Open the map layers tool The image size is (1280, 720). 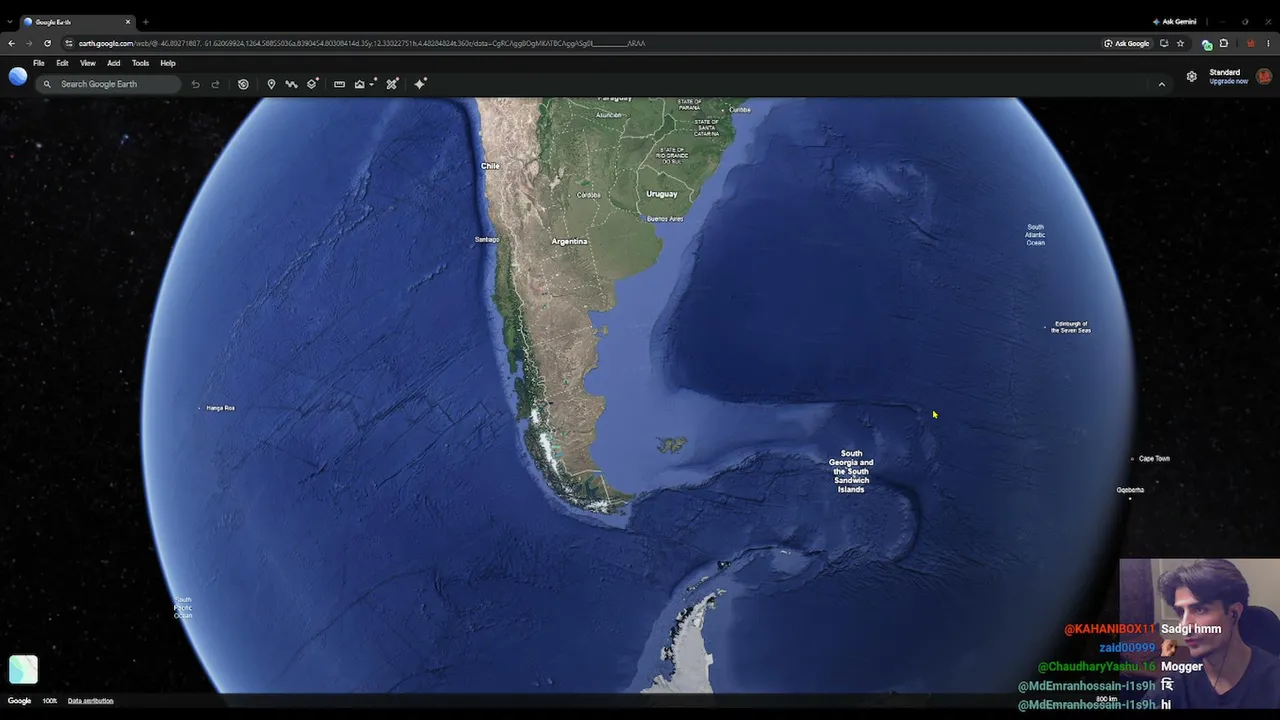click(313, 84)
